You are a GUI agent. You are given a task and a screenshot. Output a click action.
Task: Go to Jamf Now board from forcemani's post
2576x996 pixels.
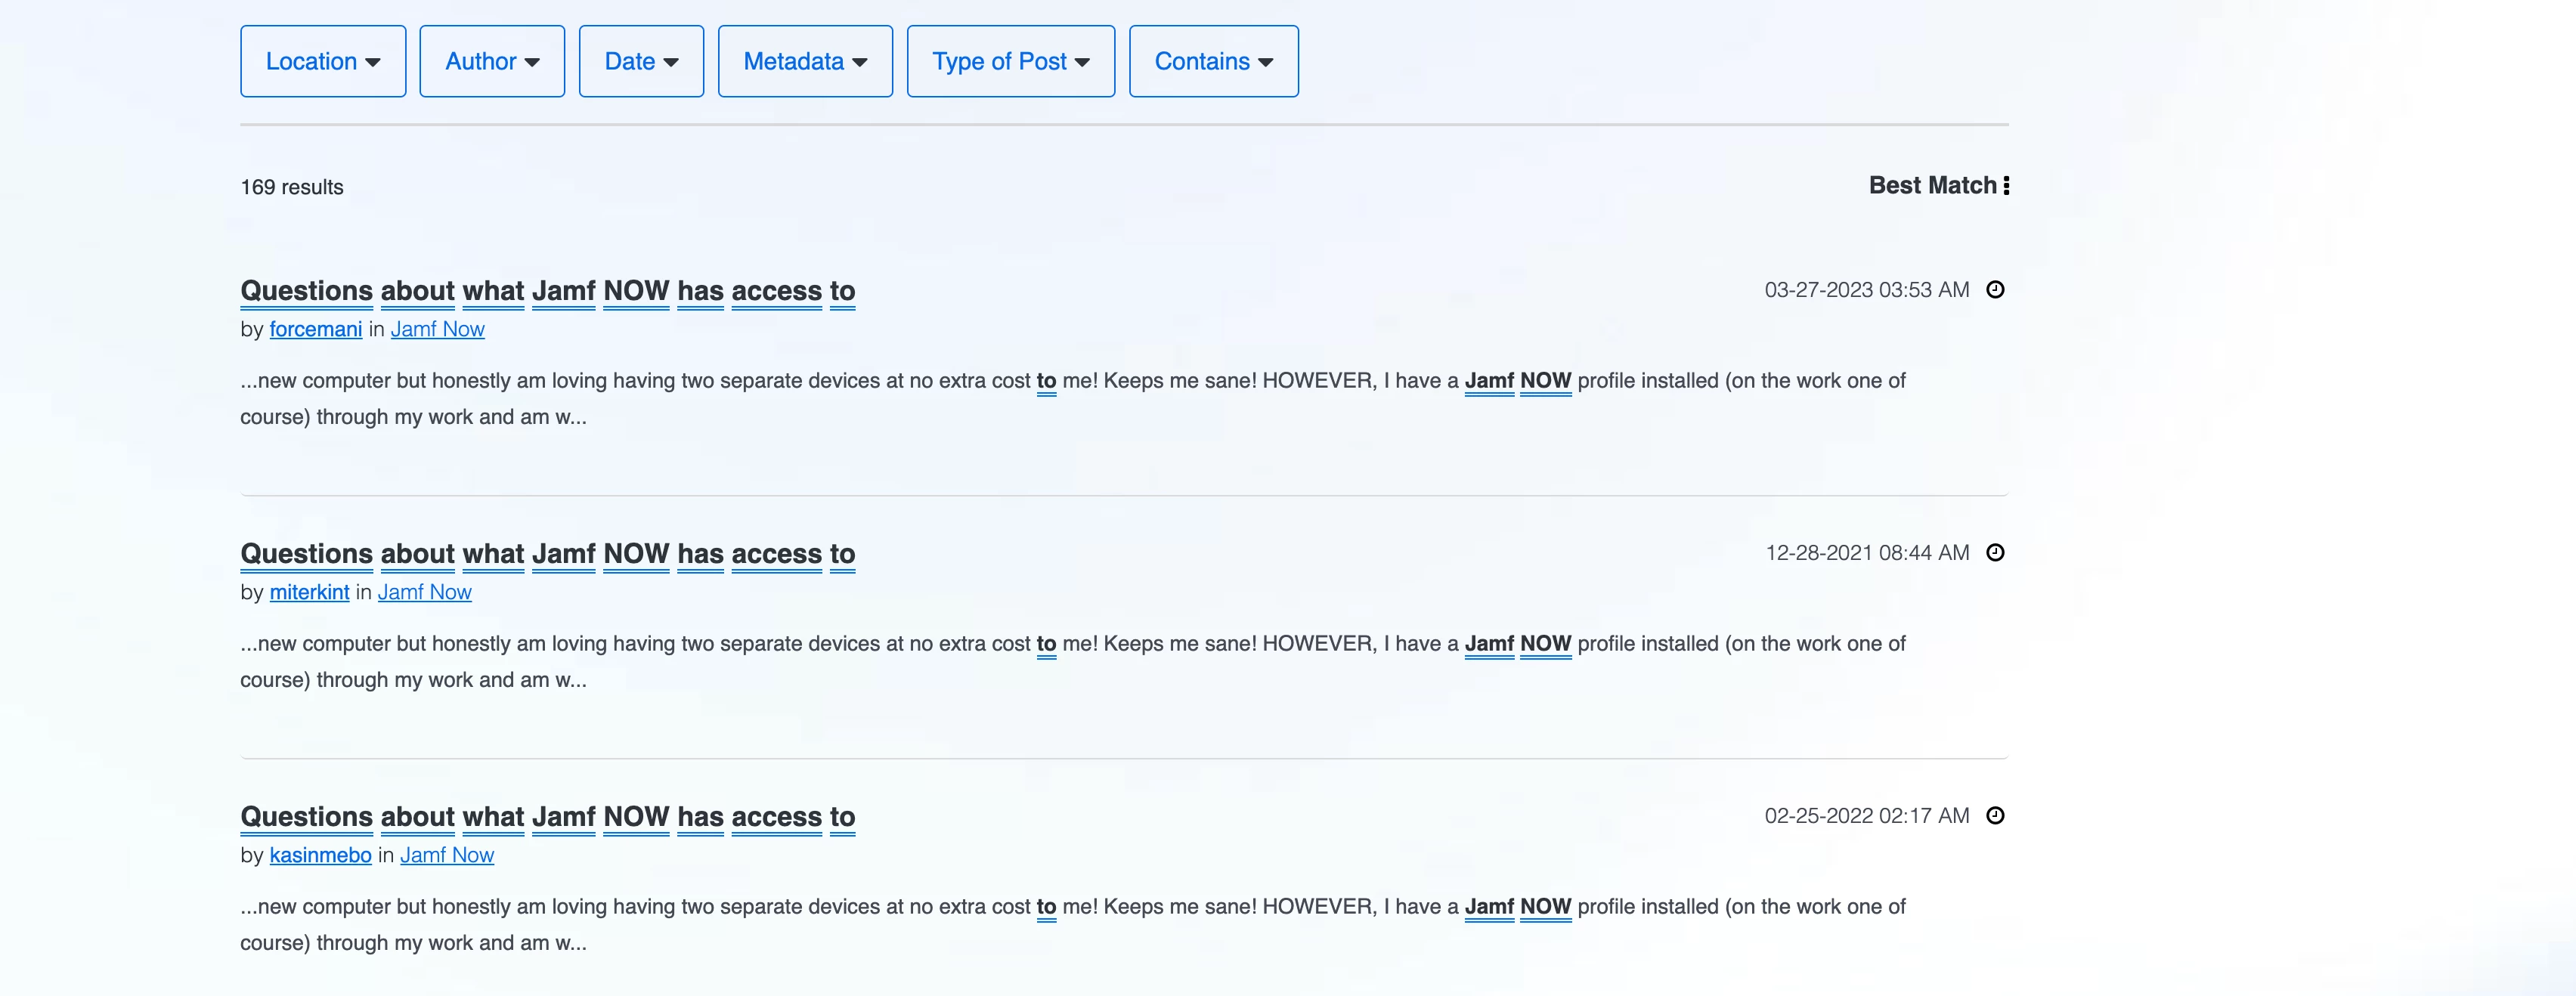[x=438, y=329]
